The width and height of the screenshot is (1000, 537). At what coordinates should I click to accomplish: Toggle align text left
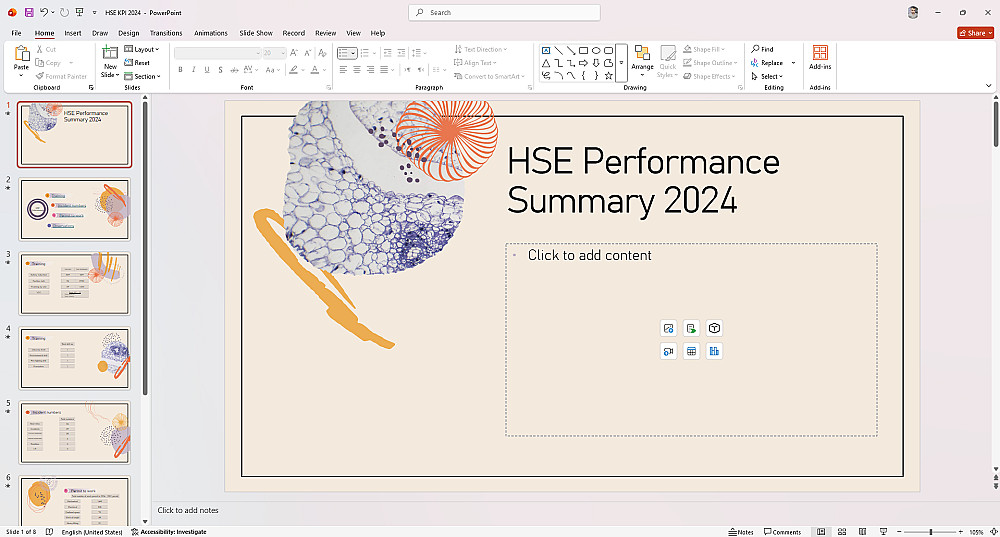(343, 70)
